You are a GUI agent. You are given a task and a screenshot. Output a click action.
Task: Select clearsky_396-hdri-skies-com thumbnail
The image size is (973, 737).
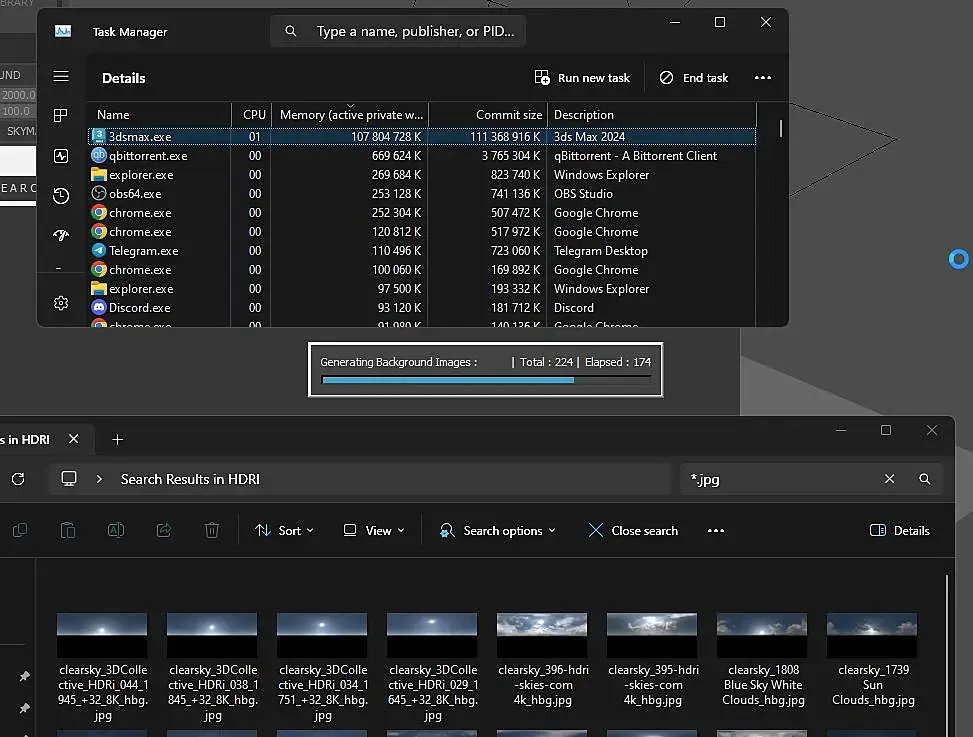[542, 635]
